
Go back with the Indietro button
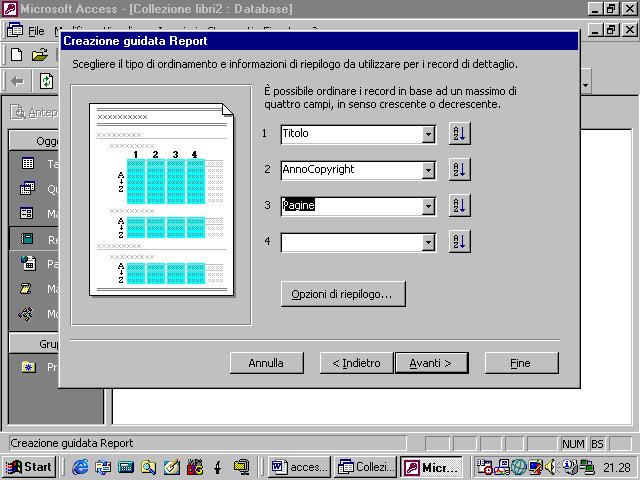356,363
